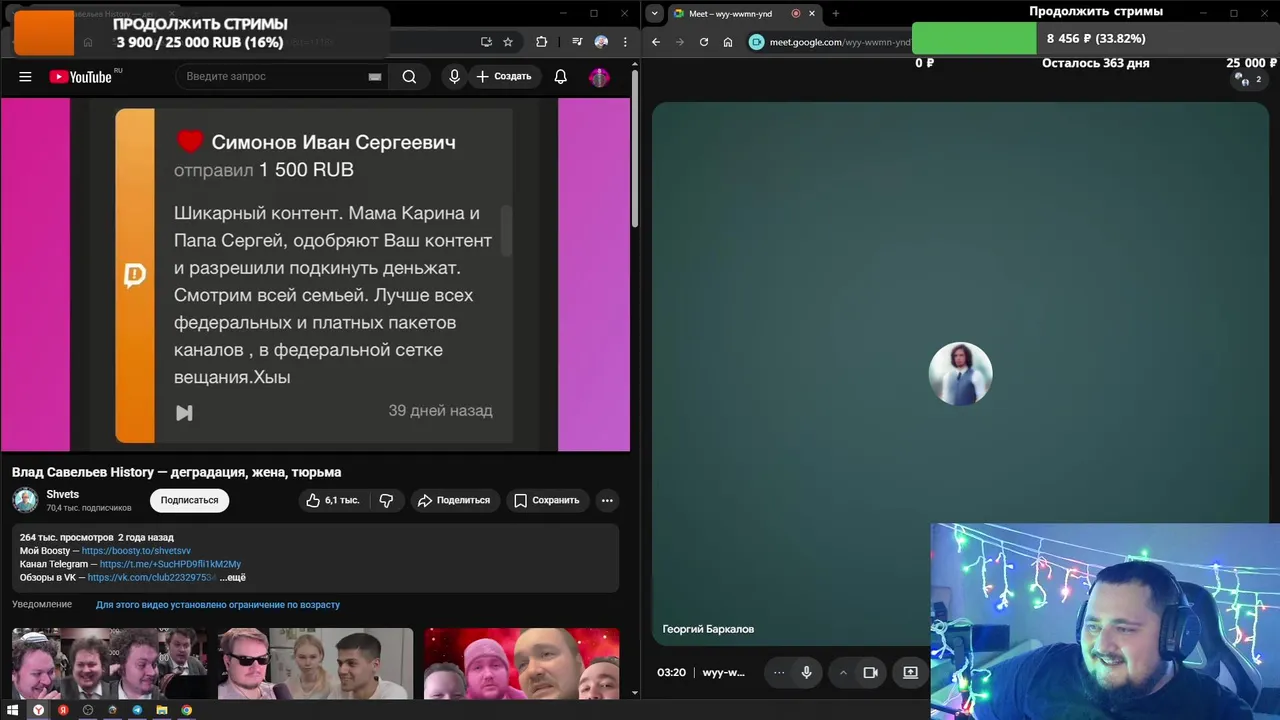Open the Shvets channel name link
1280x720 pixels.
pos(63,494)
